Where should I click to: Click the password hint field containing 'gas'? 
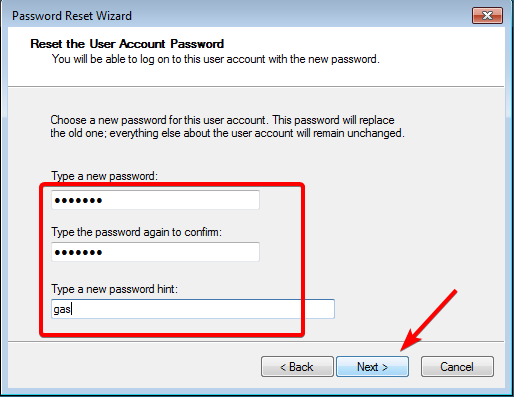pyautogui.click(x=193, y=309)
